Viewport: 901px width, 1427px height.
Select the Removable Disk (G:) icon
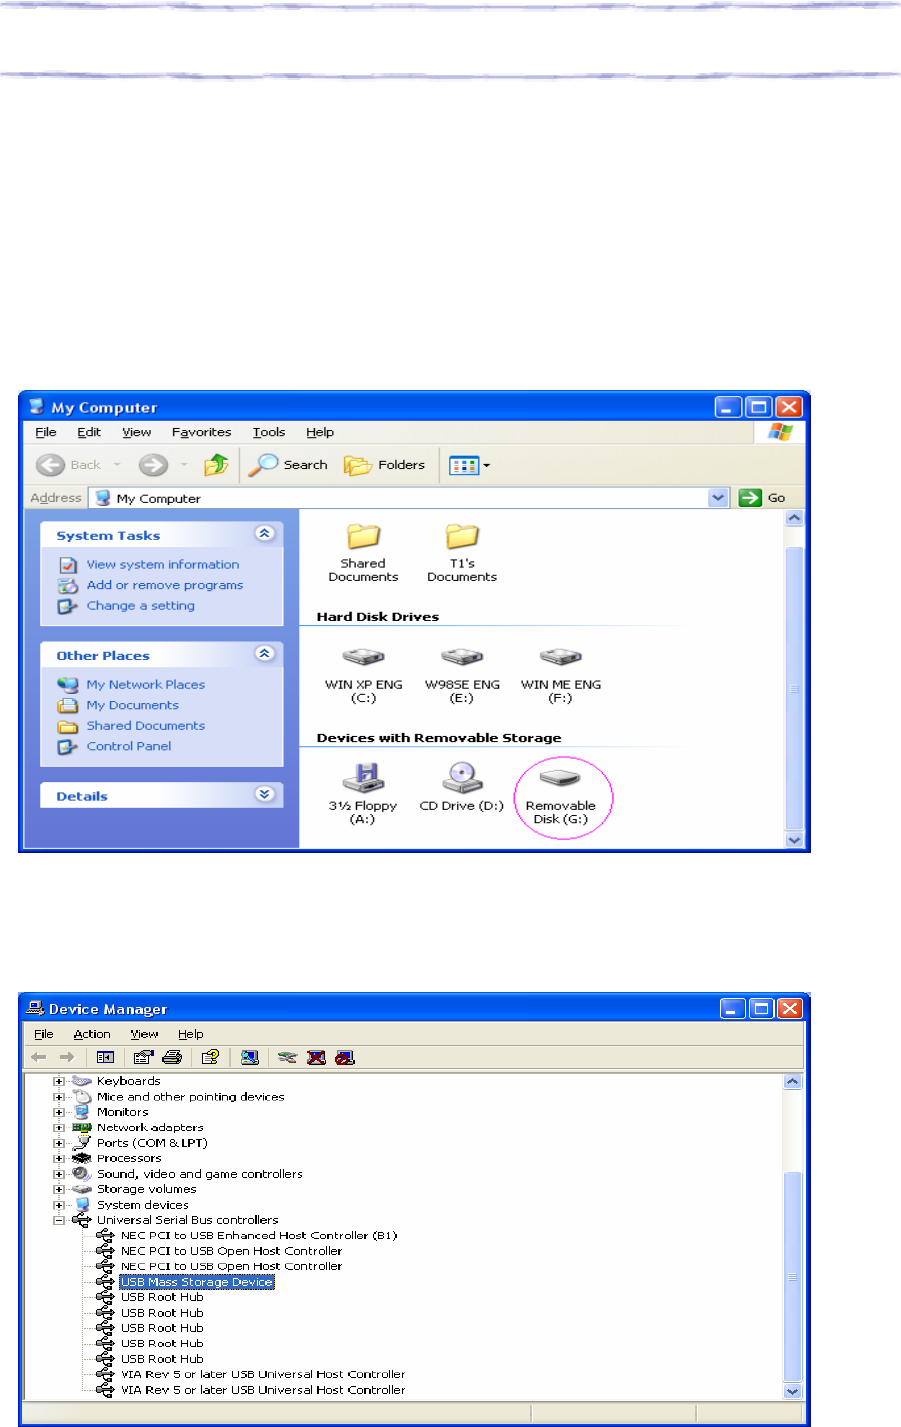pos(561,796)
